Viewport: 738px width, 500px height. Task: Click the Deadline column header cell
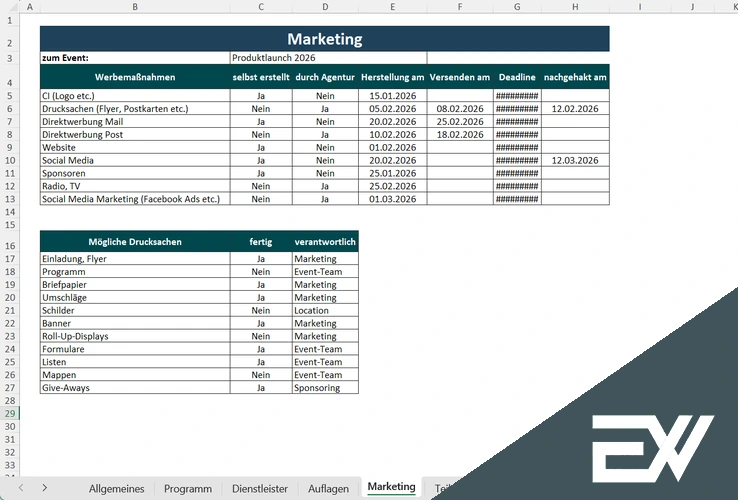(517, 77)
